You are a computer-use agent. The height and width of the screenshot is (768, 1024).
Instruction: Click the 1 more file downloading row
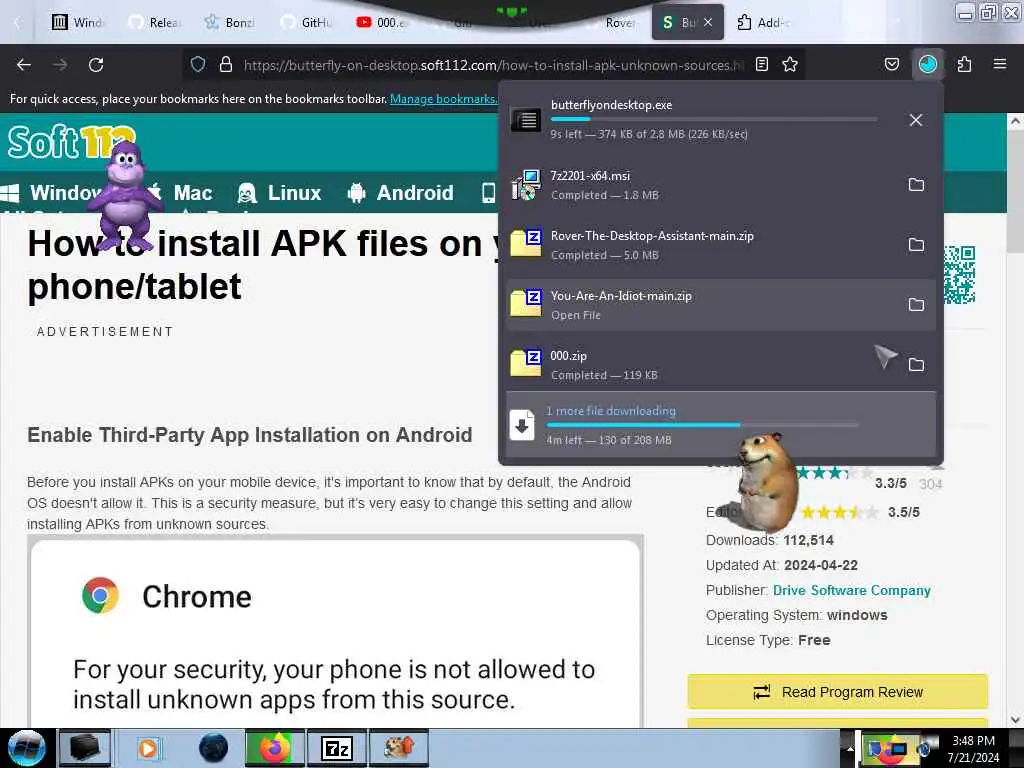point(721,425)
